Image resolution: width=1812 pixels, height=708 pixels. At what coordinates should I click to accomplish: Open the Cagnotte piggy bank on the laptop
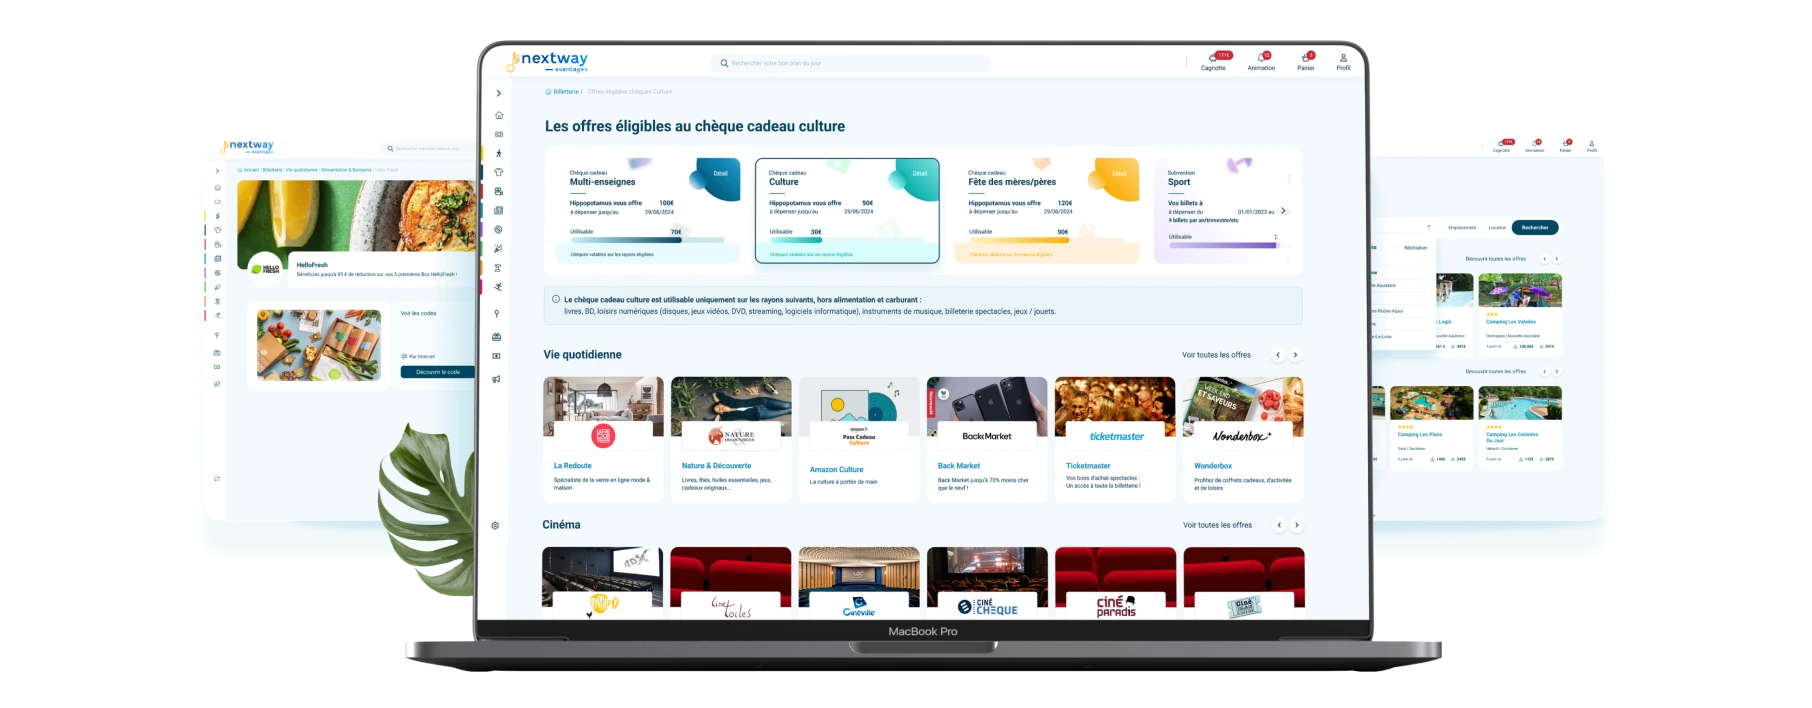coord(1213,60)
